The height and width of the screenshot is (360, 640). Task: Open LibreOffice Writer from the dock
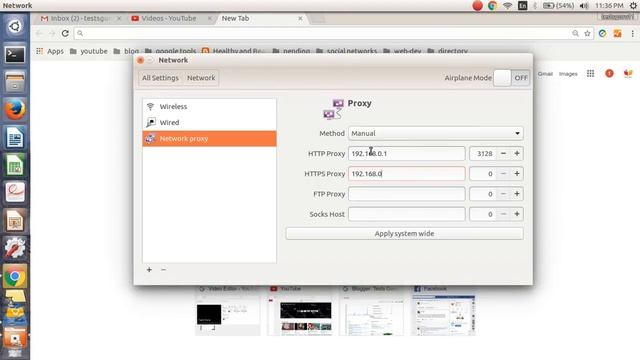[x=15, y=137]
